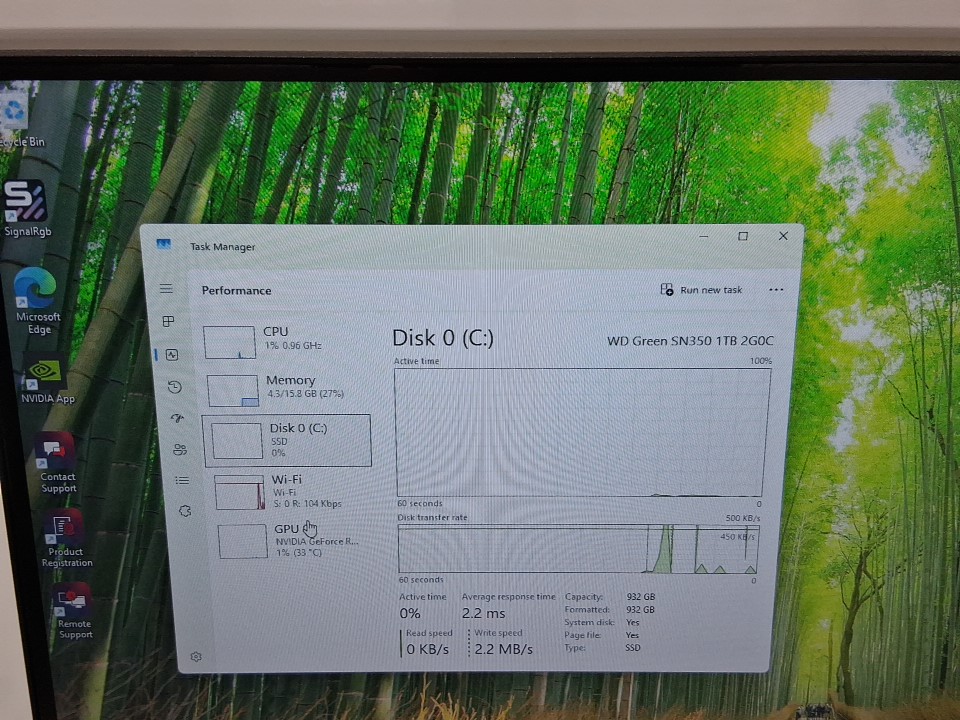Select the GPU NVIDIA GeForce performance item

(294, 541)
